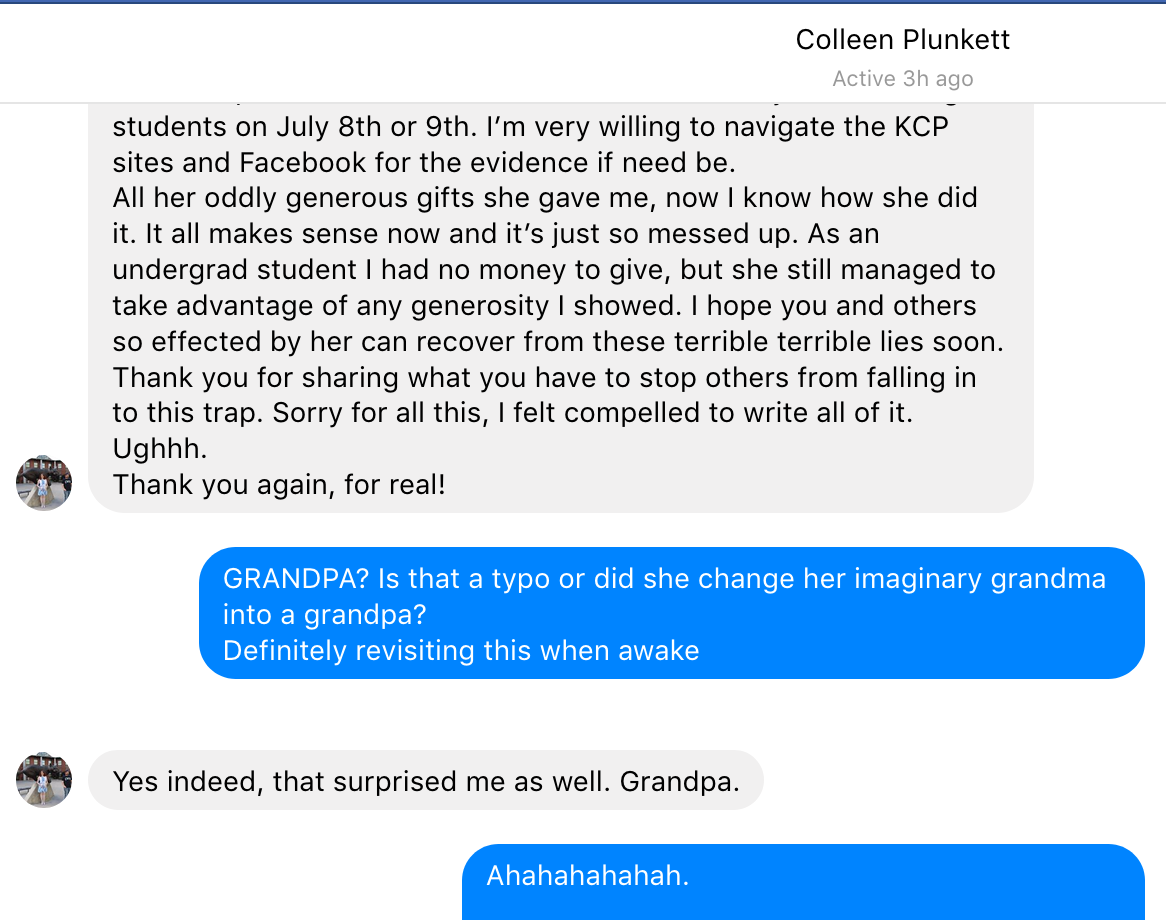Click the line "Thank you again, for real!"
The image size is (1166, 920).
point(279,485)
